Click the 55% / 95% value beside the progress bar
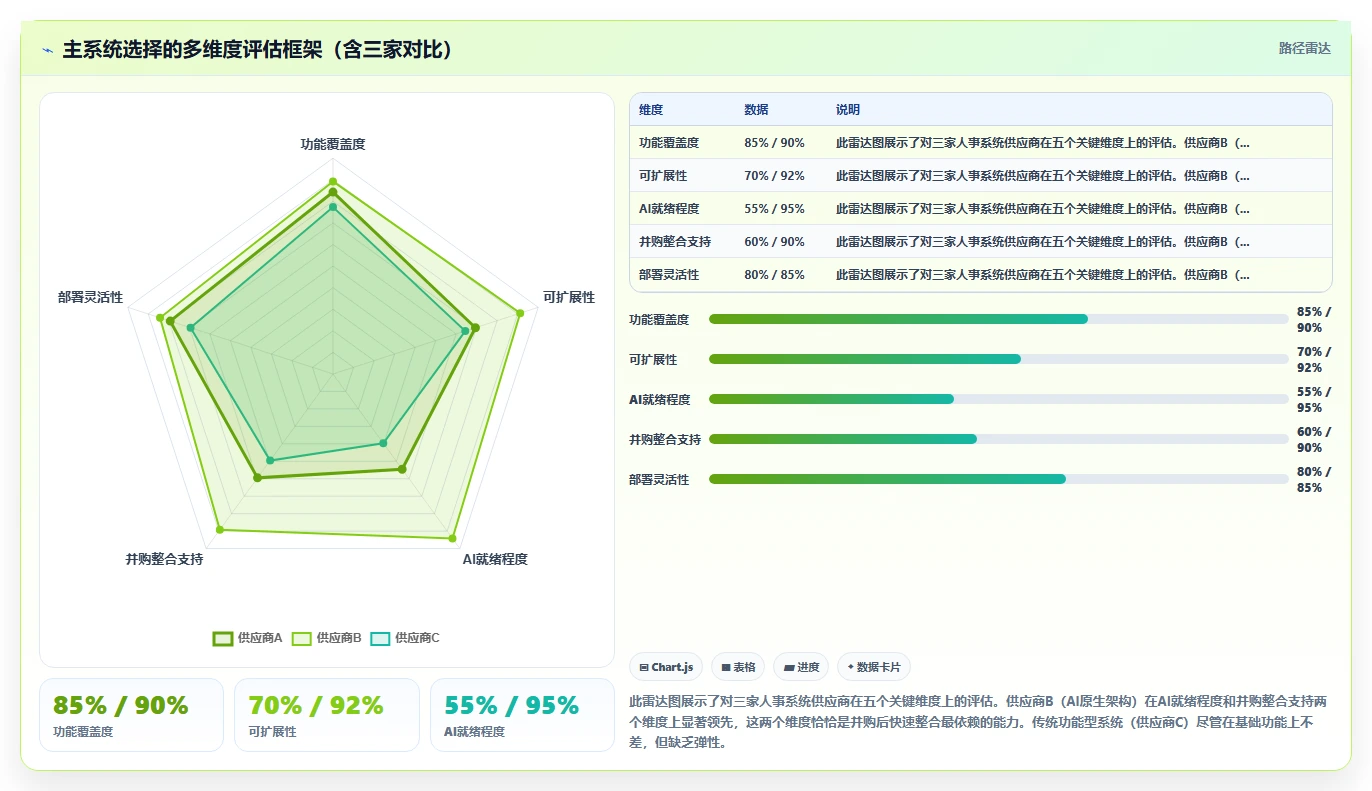Viewport: 1372px width, 791px height. click(x=1314, y=400)
